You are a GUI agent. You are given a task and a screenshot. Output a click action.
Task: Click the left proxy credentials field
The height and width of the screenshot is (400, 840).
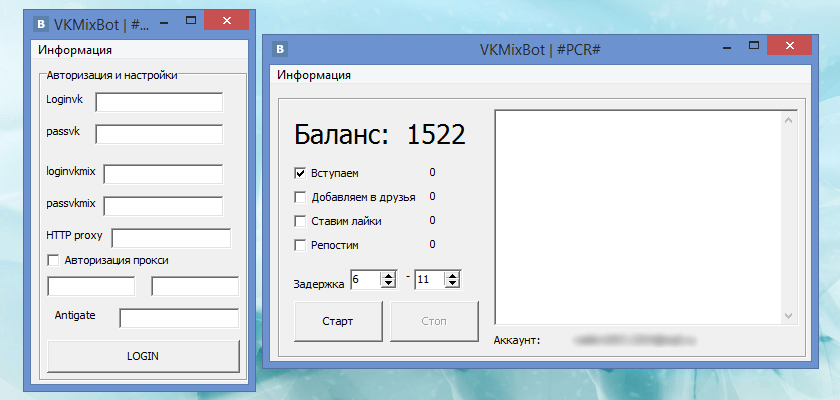tap(91, 286)
